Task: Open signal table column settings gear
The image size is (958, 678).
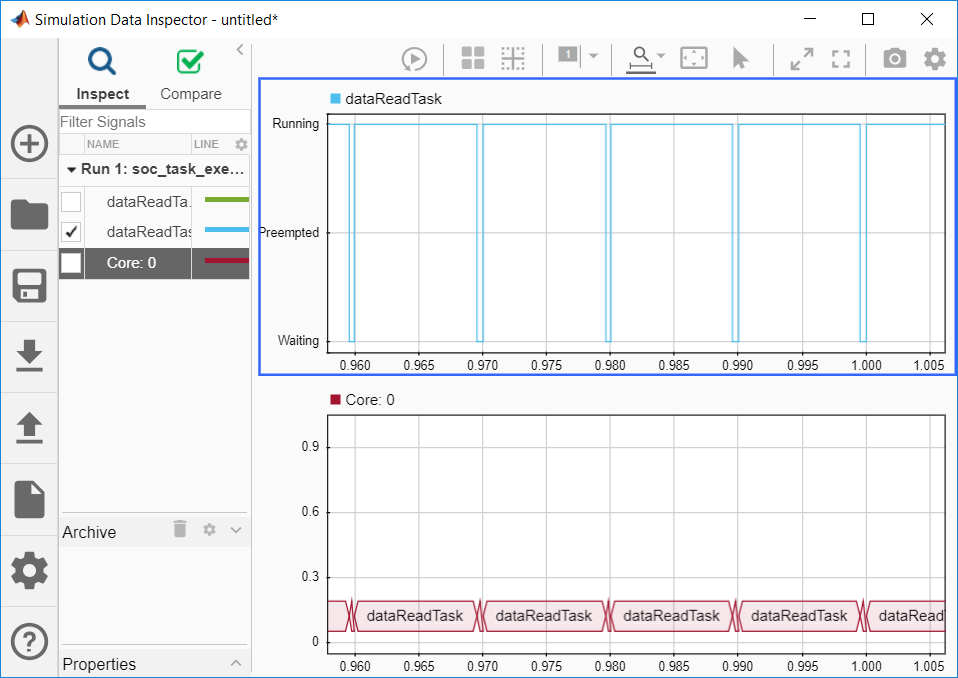Action: point(241,144)
